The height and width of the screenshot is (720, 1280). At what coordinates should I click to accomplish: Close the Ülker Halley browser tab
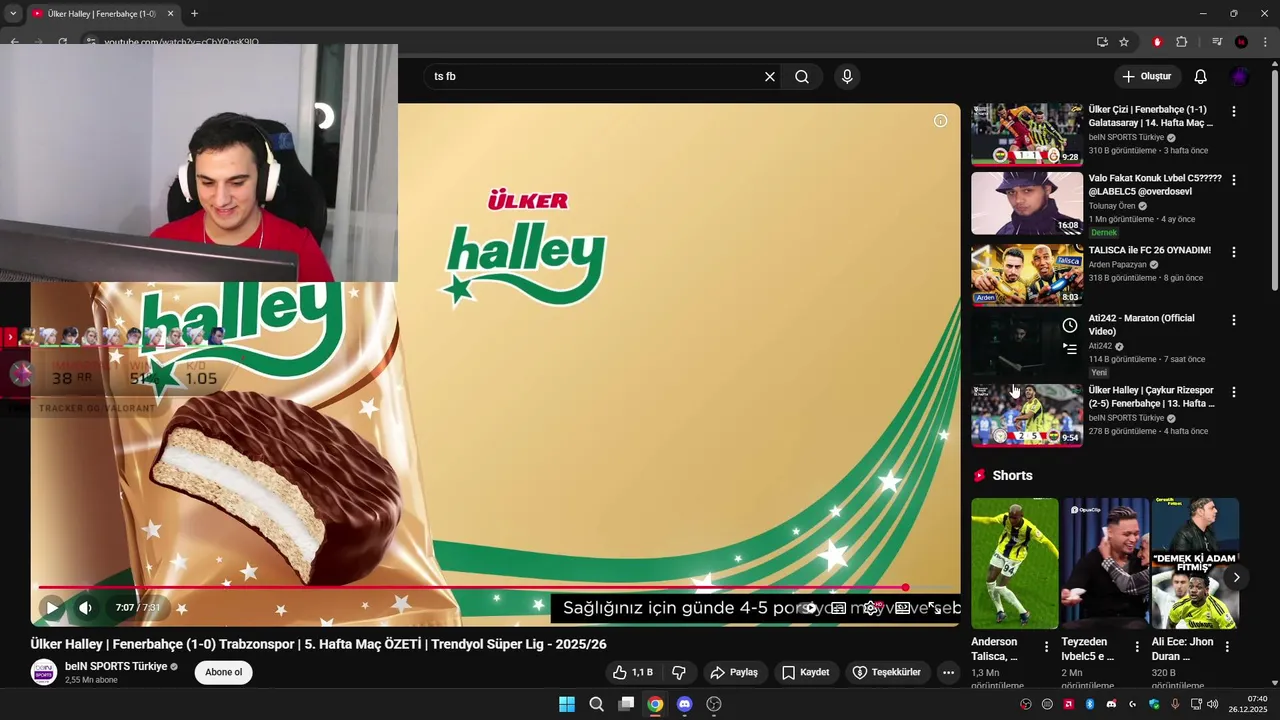170,14
